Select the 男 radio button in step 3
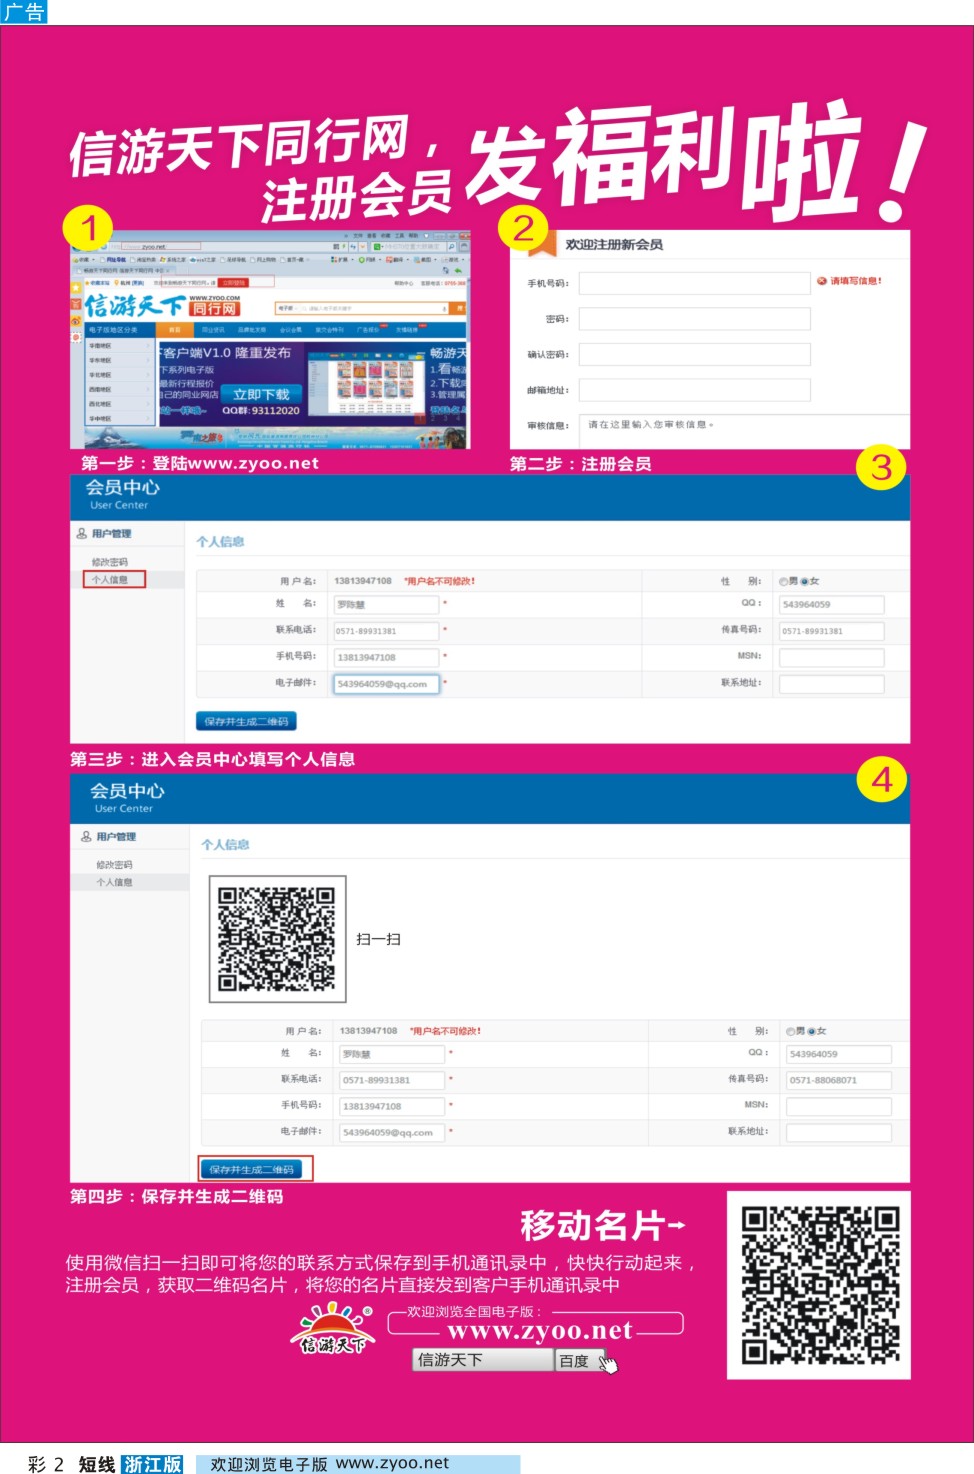974x1474 pixels. point(784,581)
